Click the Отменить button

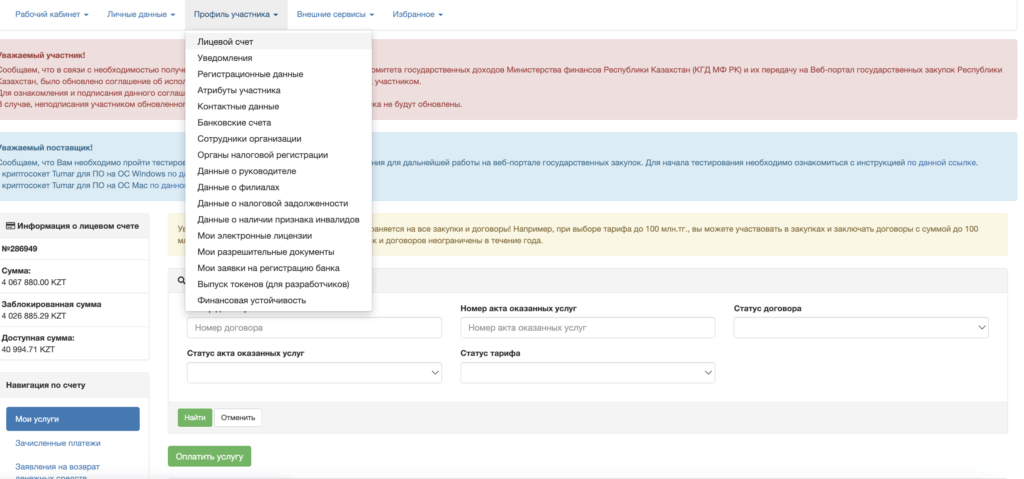point(238,417)
